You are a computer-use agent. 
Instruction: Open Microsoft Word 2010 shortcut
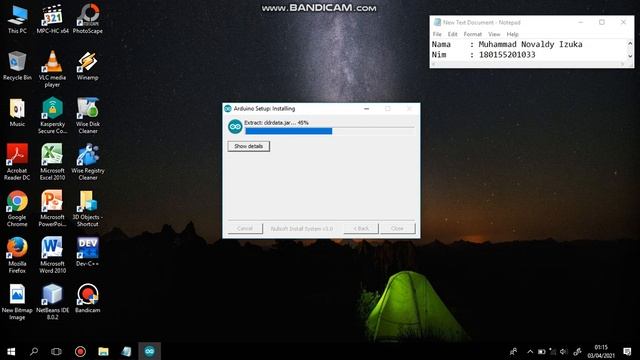click(52, 255)
